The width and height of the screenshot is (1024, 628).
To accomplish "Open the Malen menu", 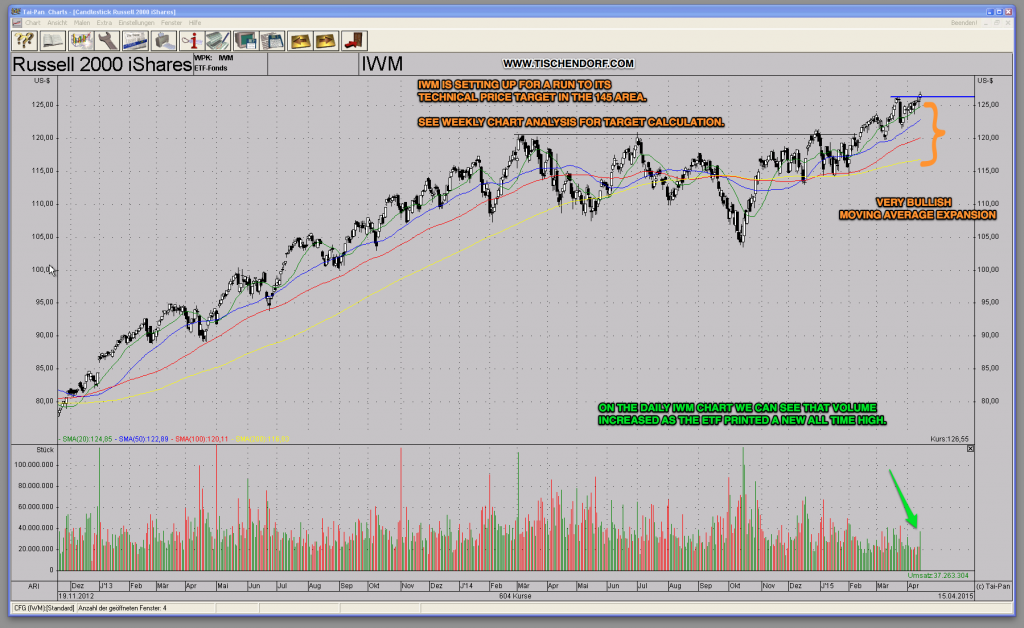I will 84,23.
